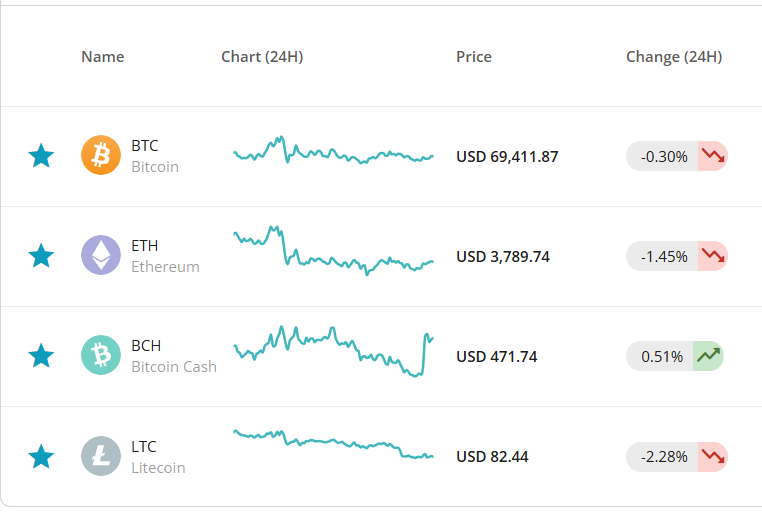Viewport: 762px width, 524px height.
Task: Click the purple Ethereum logo icon
Action: 101,255
